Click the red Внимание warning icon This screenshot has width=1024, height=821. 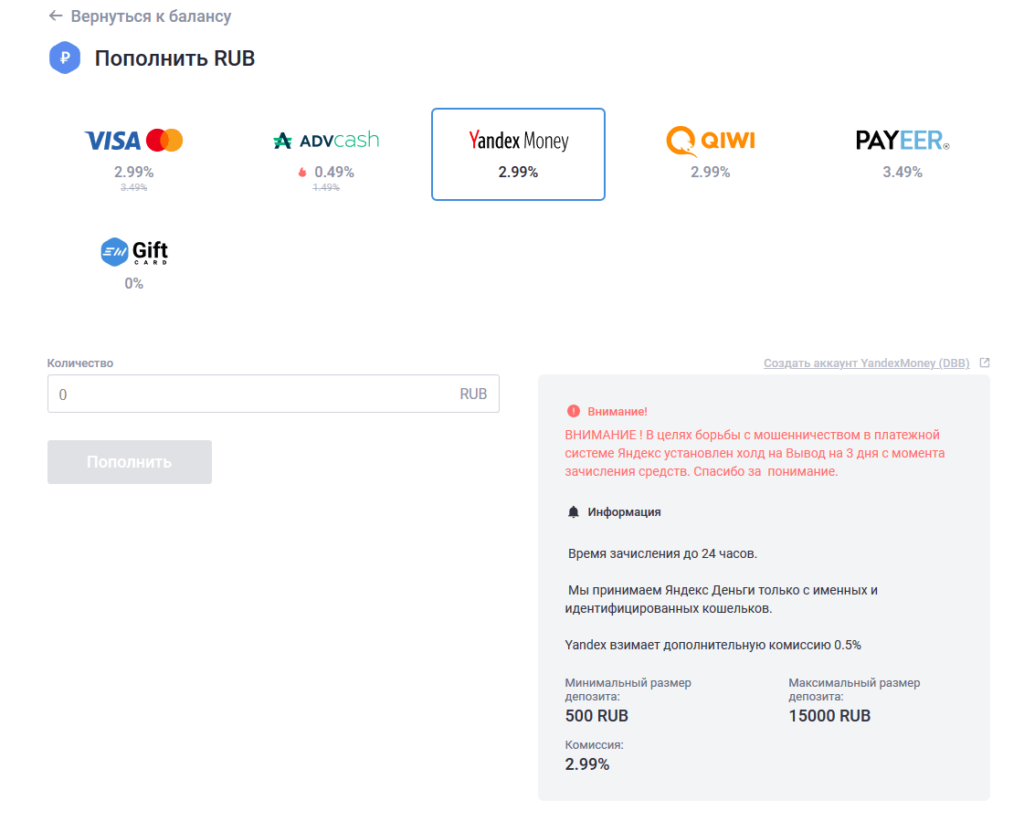point(573,411)
